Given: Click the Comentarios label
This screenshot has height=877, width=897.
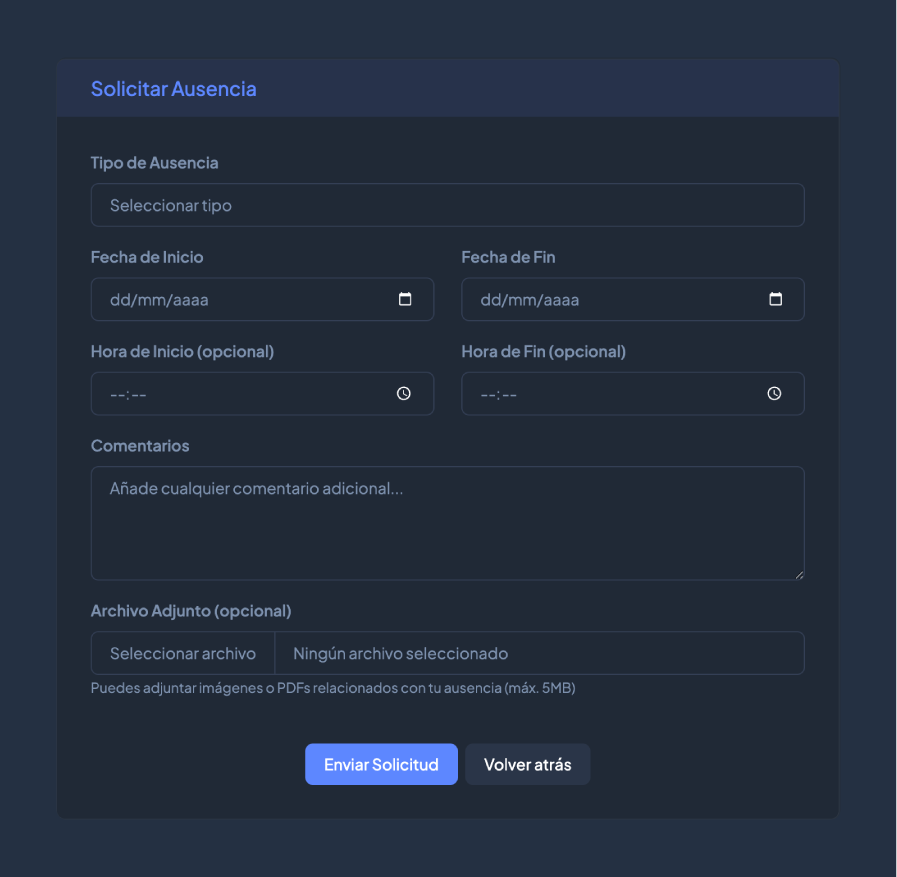Looking at the screenshot, I should click(140, 446).
